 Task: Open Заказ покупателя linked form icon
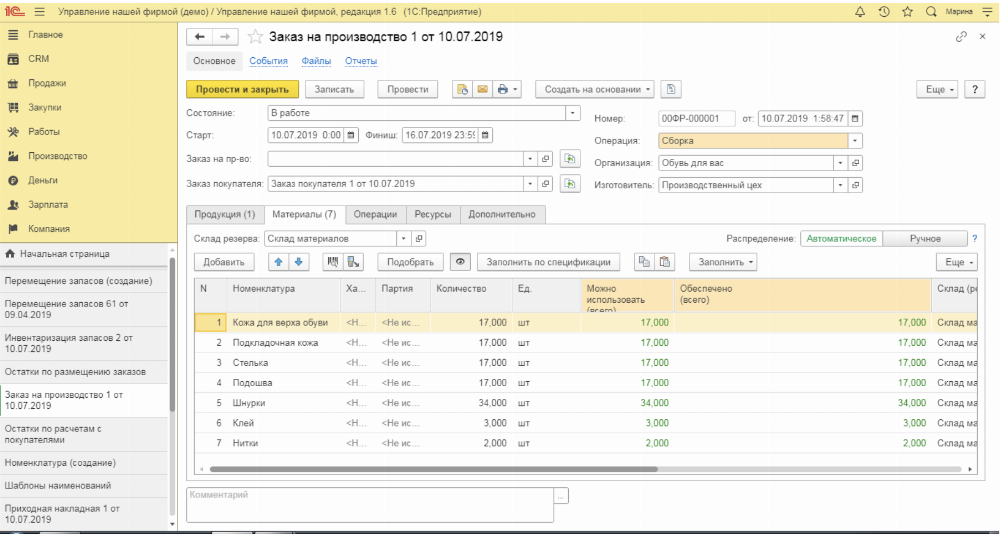tap(546, 184)
